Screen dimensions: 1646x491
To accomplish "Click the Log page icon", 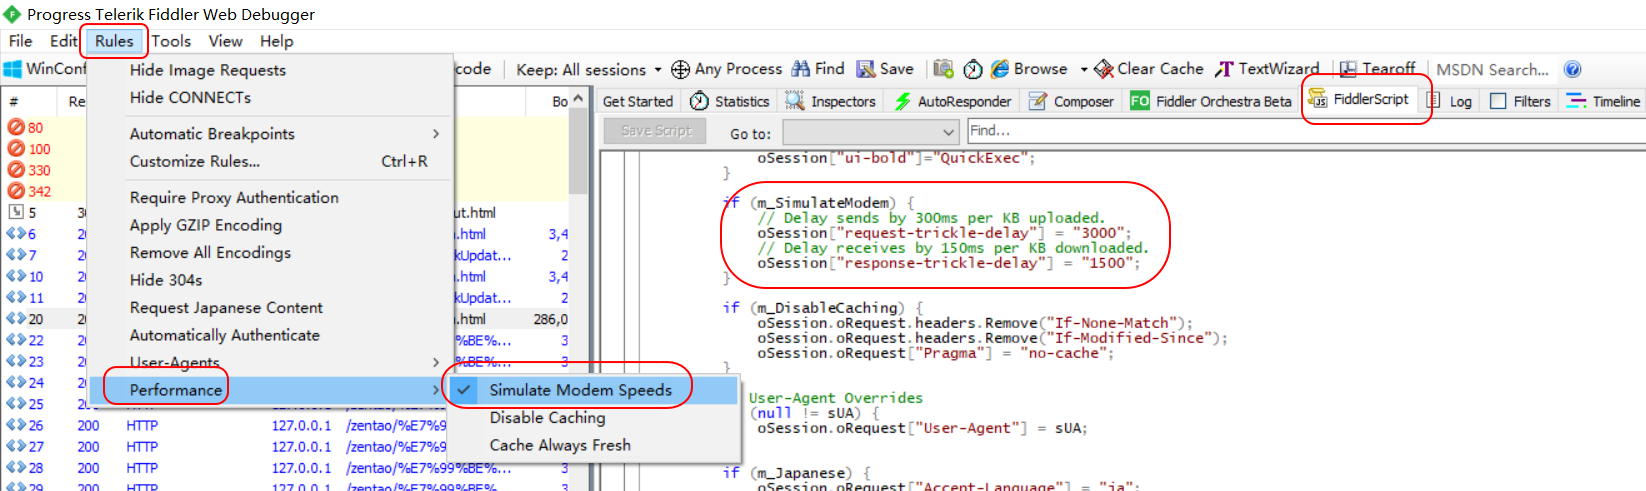I will (x=1433, y=101).
